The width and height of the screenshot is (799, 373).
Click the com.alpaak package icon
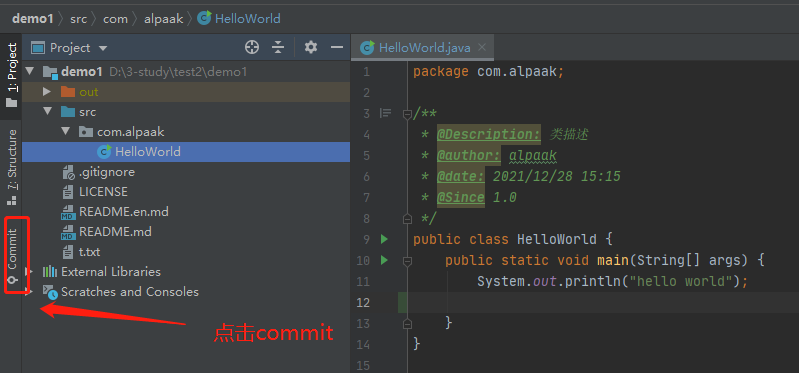86,132
